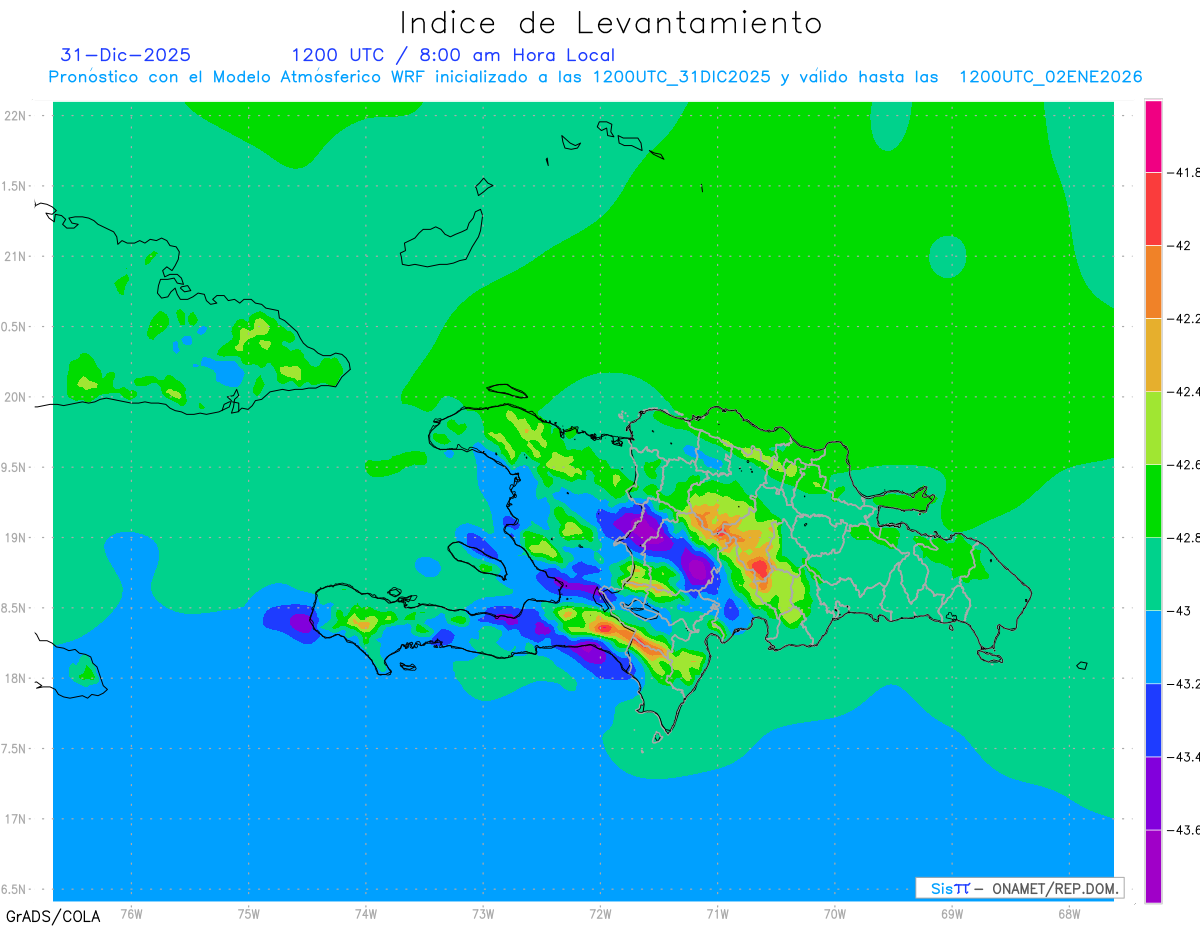Click the latitude label "22N"
This screenshot has height=927, width=1200.
[15, 115]
